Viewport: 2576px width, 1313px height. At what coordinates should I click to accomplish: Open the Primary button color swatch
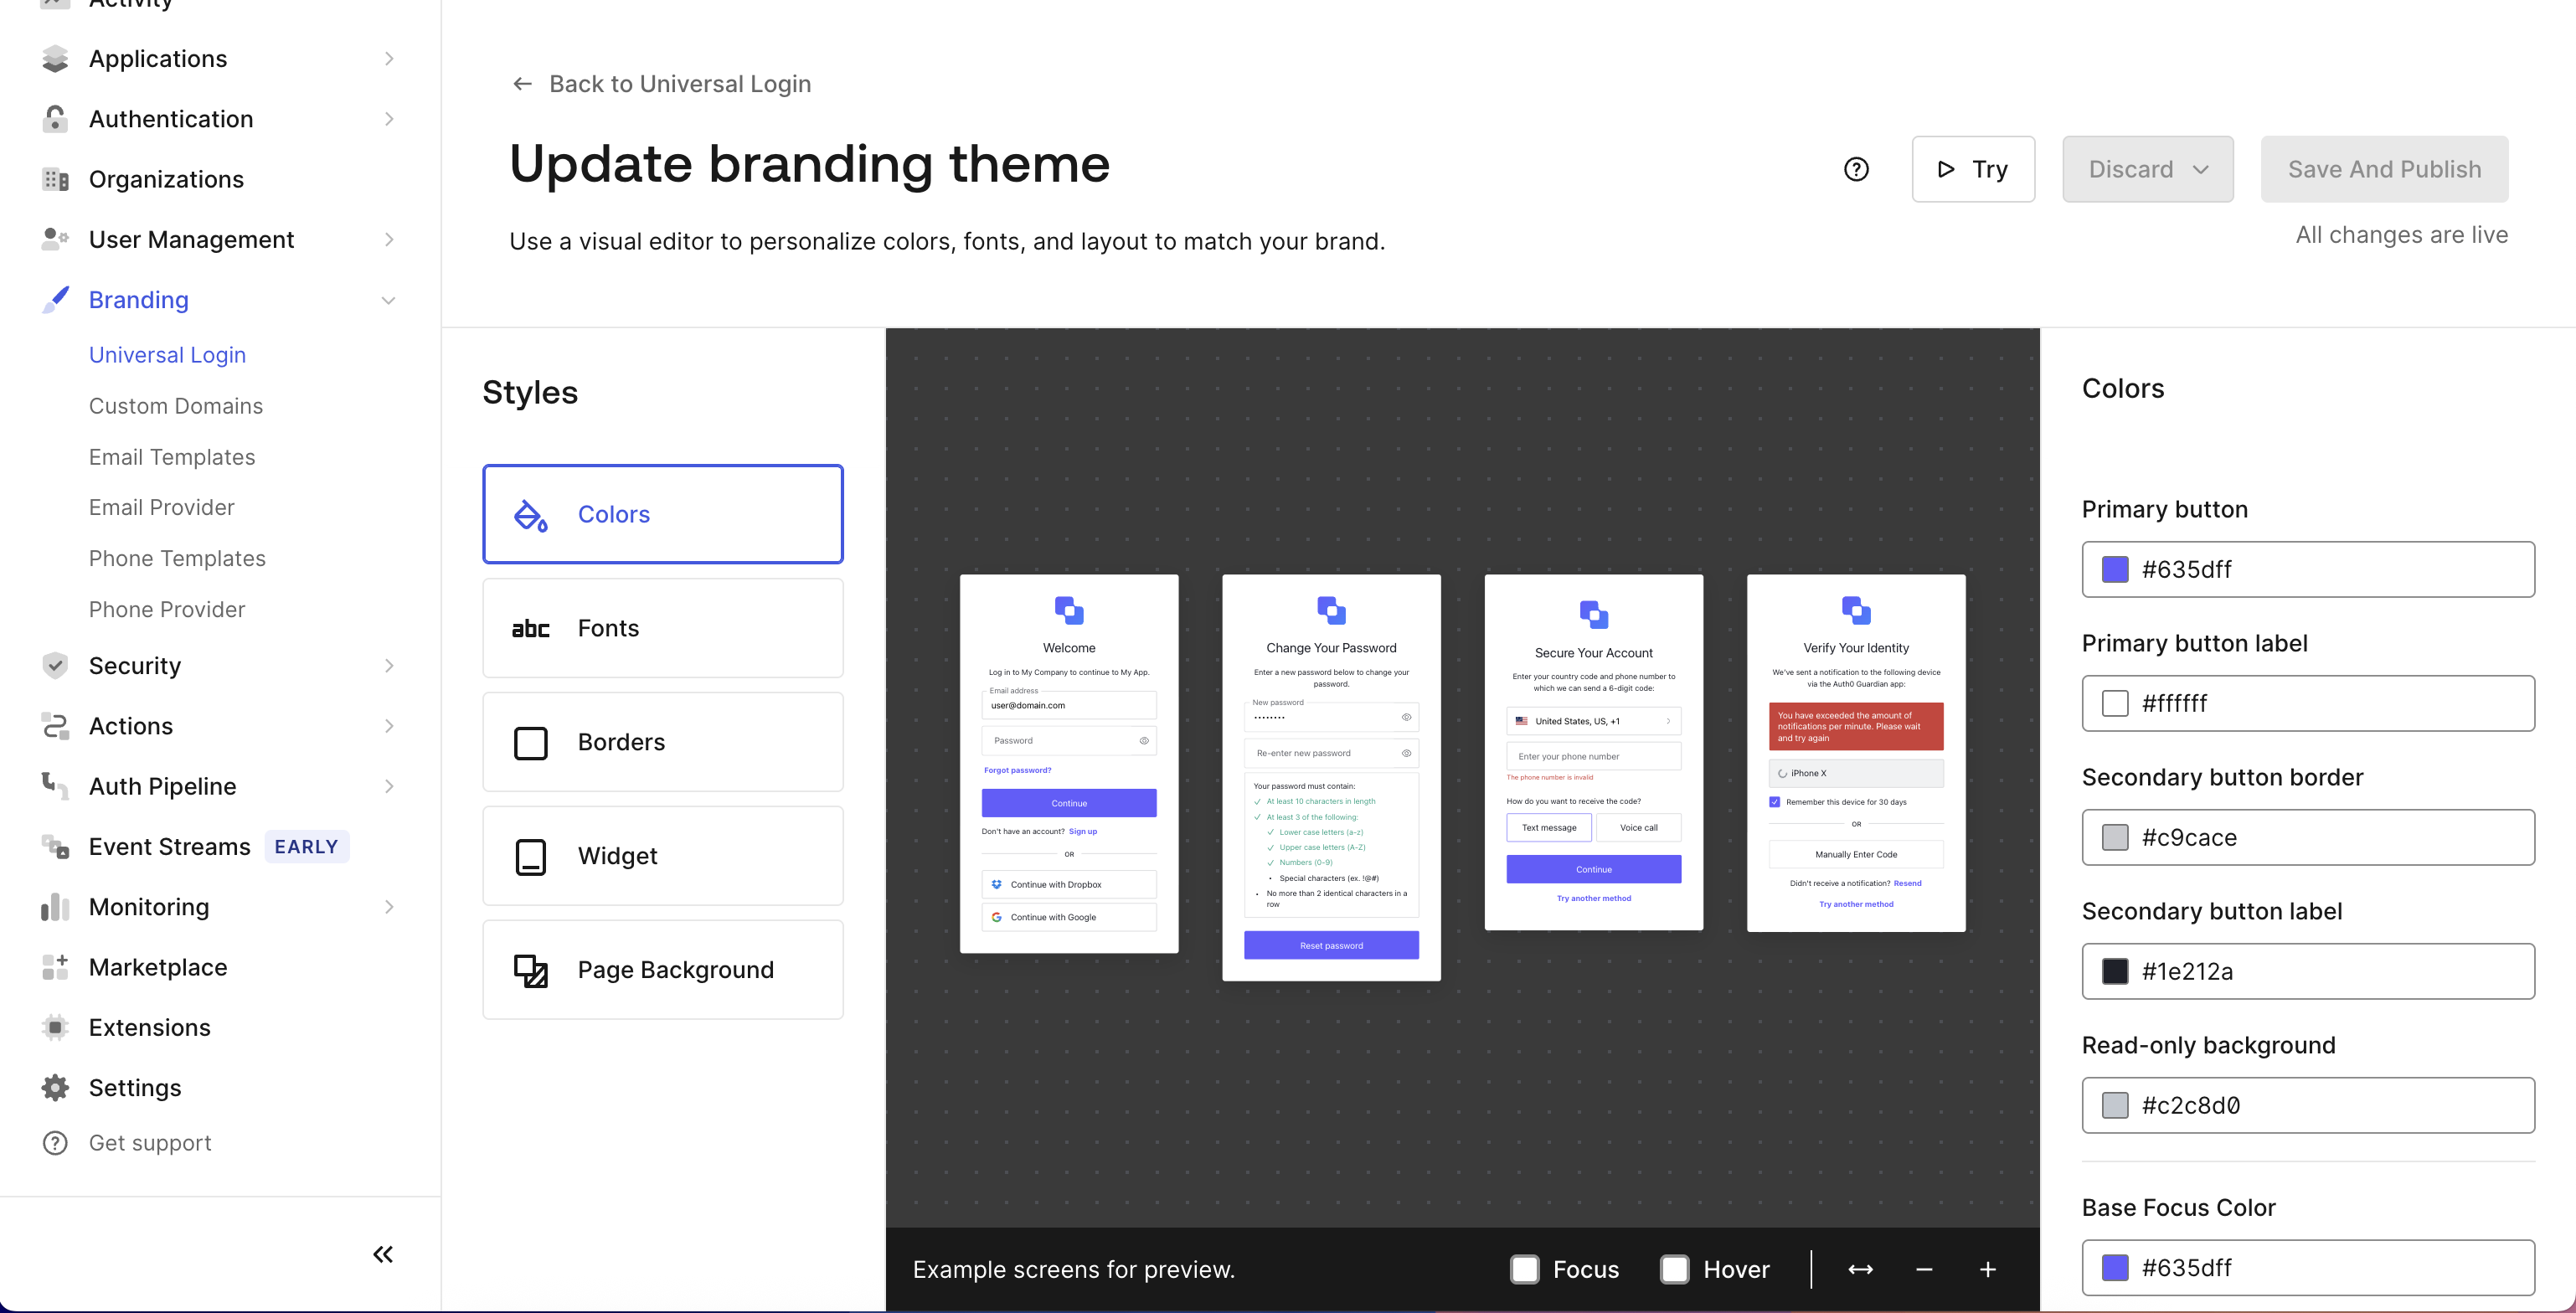[x=2115, y=569]
